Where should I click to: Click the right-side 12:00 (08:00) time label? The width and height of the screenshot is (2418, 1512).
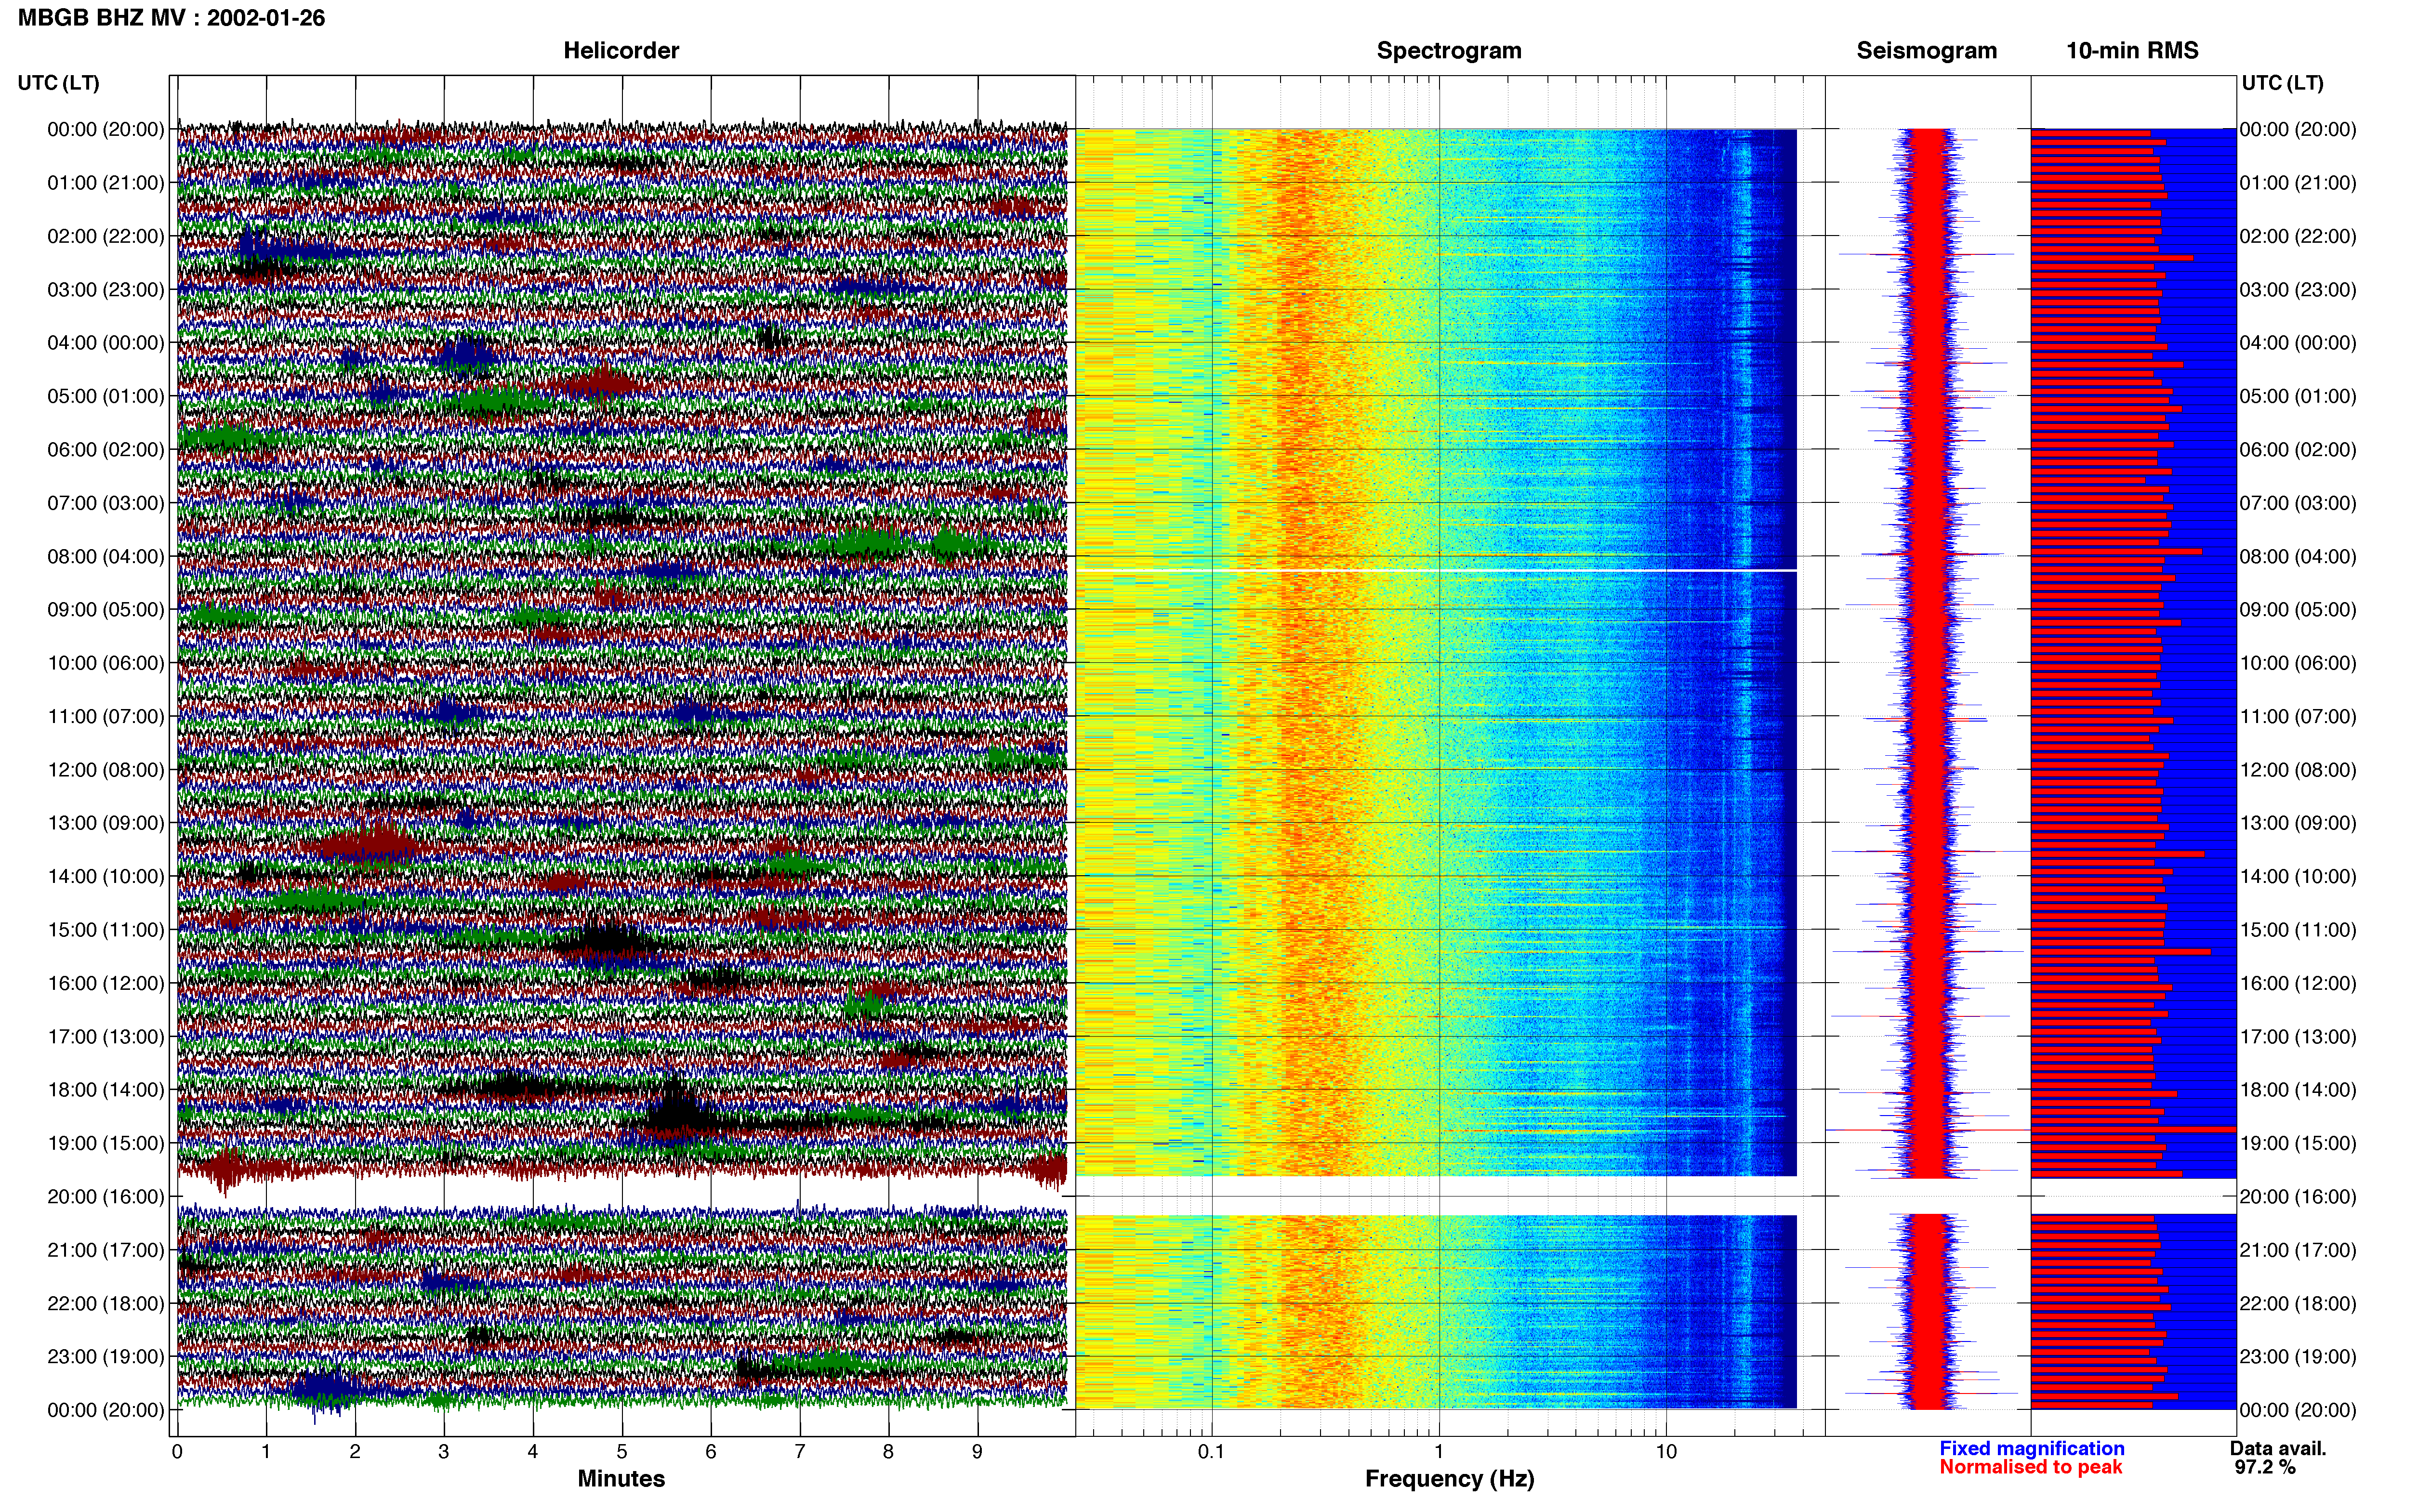coord(2298,770)
